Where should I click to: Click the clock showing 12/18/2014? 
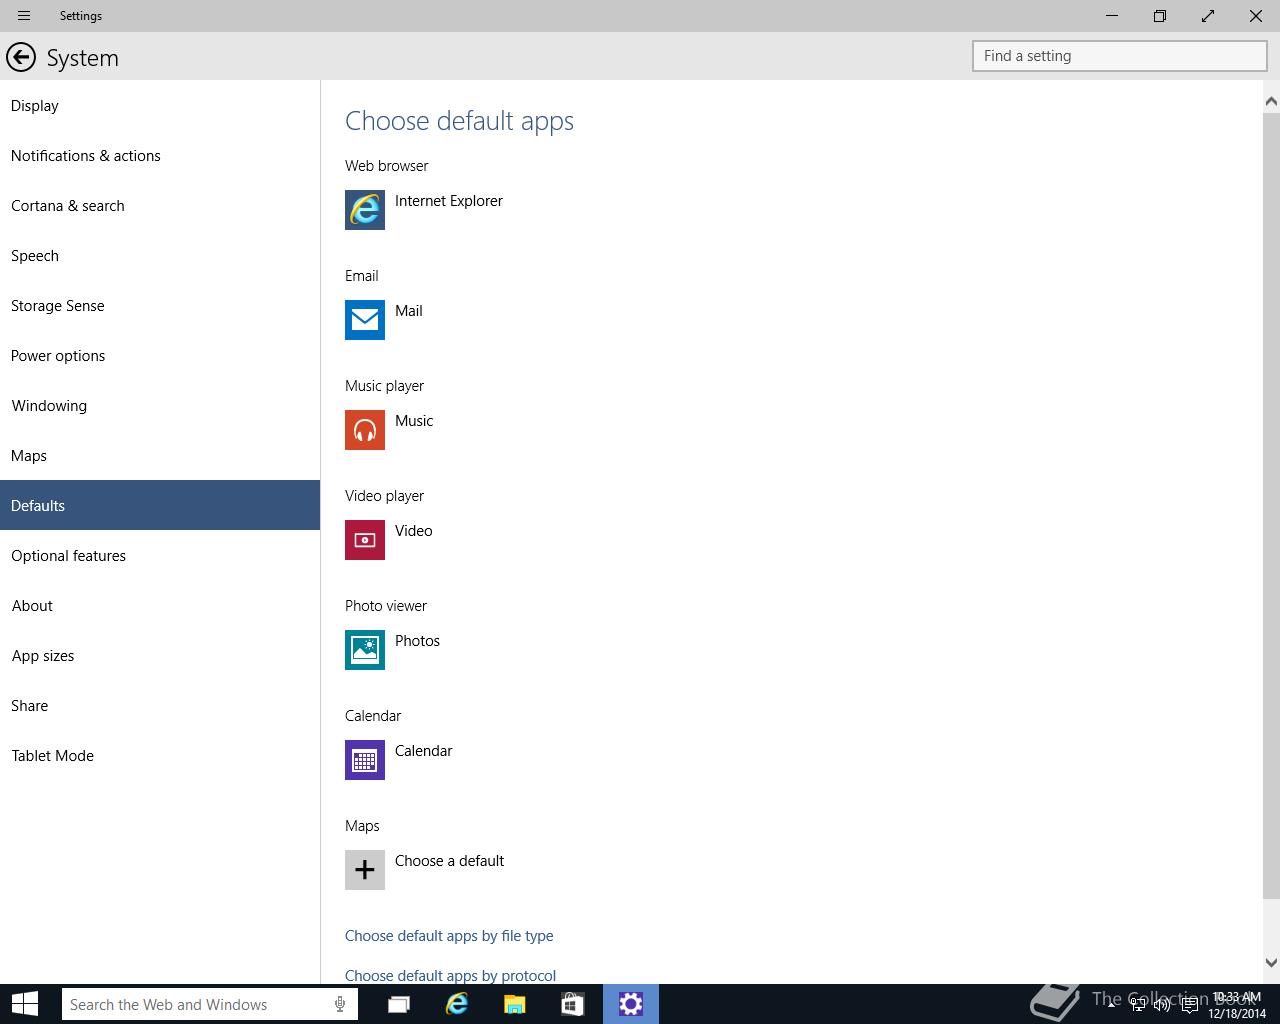click(x=1237, y=1005)
